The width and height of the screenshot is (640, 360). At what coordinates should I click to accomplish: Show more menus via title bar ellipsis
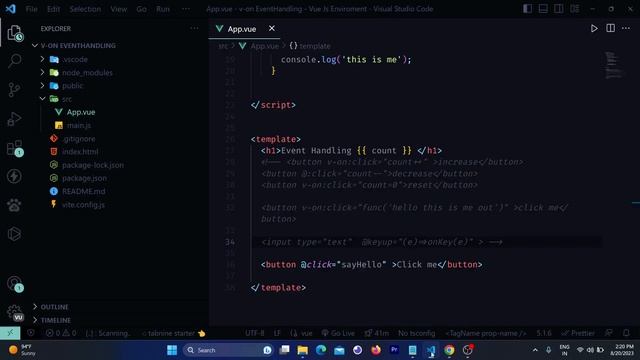186,9
